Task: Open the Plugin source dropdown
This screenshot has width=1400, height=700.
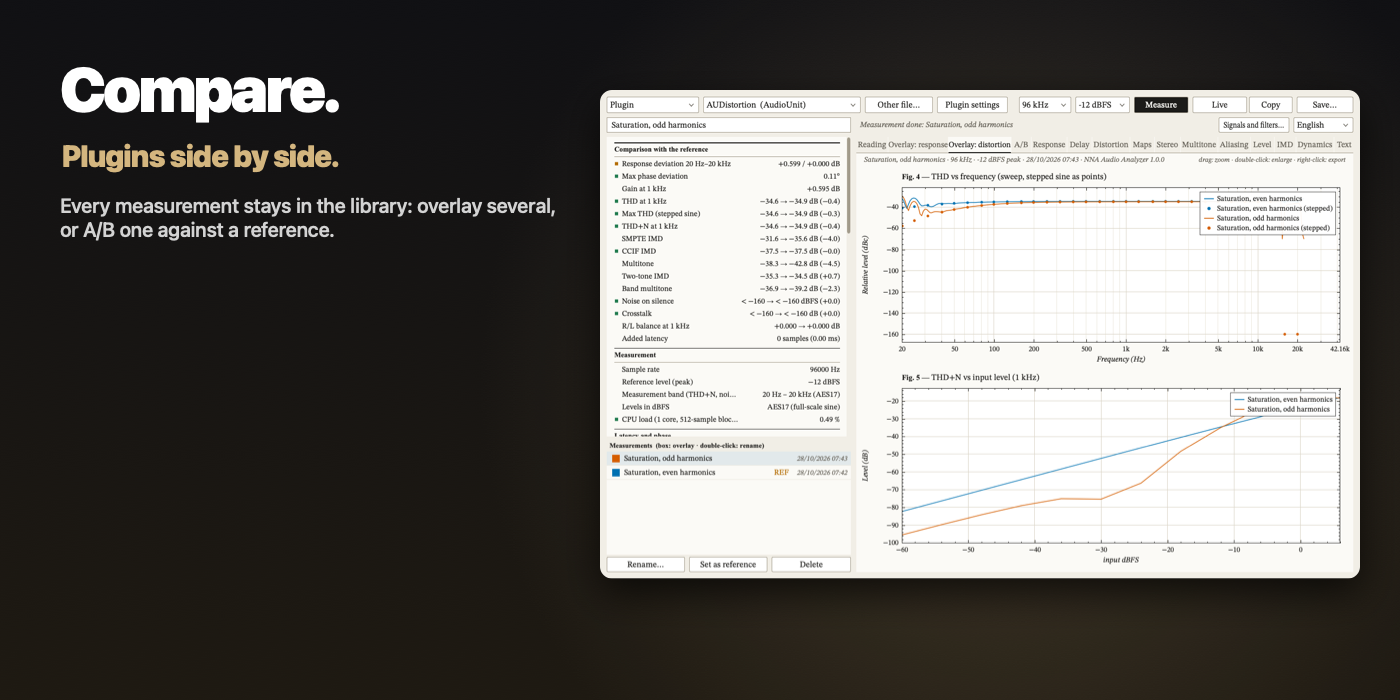Action: pyautogui.click(x=653, y=105)
